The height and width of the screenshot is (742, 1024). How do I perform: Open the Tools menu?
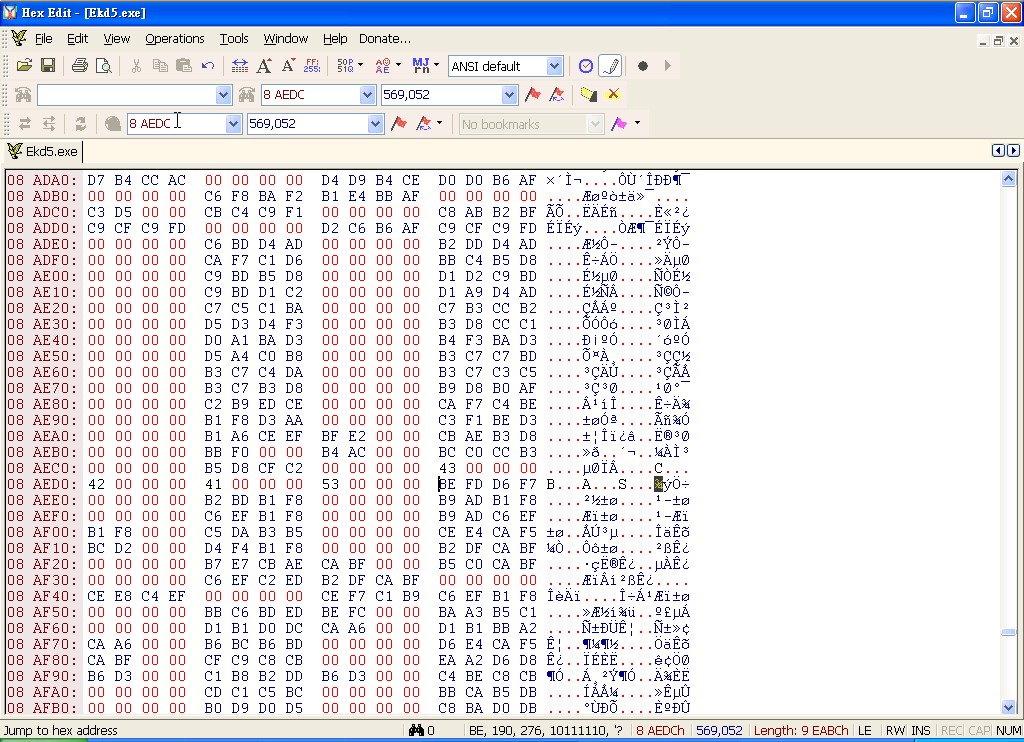(x=234, y=39)
